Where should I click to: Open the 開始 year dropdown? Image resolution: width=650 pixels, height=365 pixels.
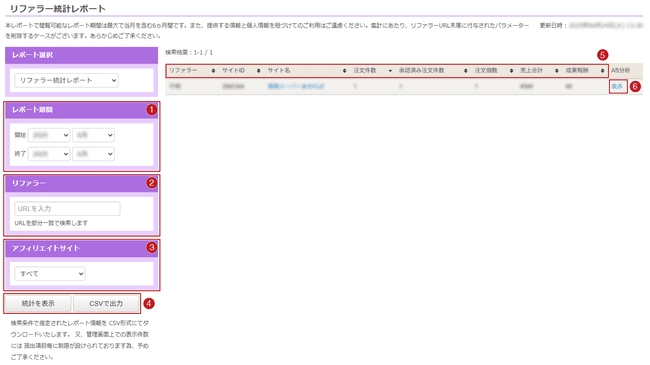pos(49,135)
